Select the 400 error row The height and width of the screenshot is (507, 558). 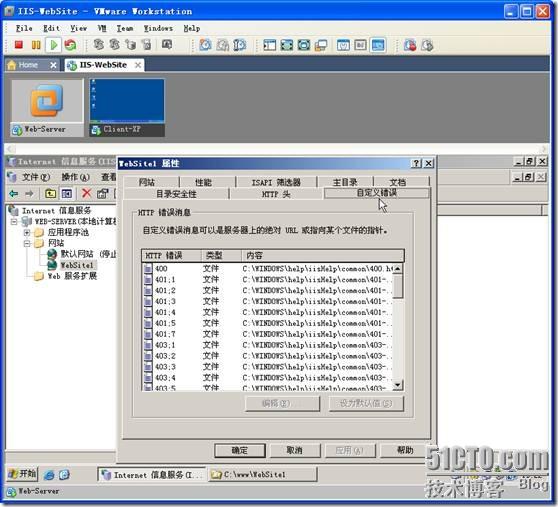(x=268, y=269)
